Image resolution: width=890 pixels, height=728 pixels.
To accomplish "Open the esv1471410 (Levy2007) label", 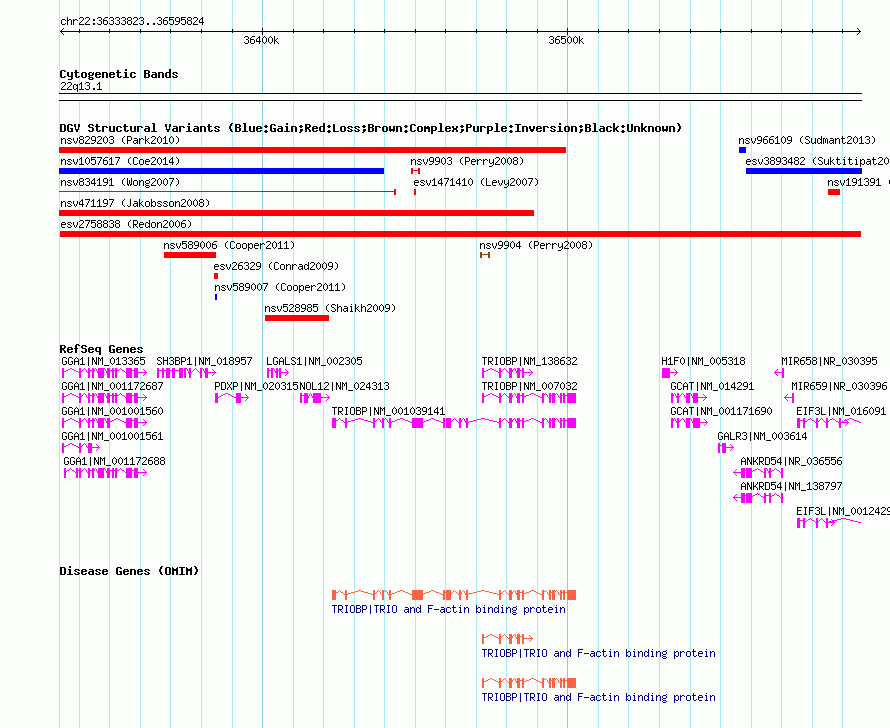I will [x=476, y=182].
